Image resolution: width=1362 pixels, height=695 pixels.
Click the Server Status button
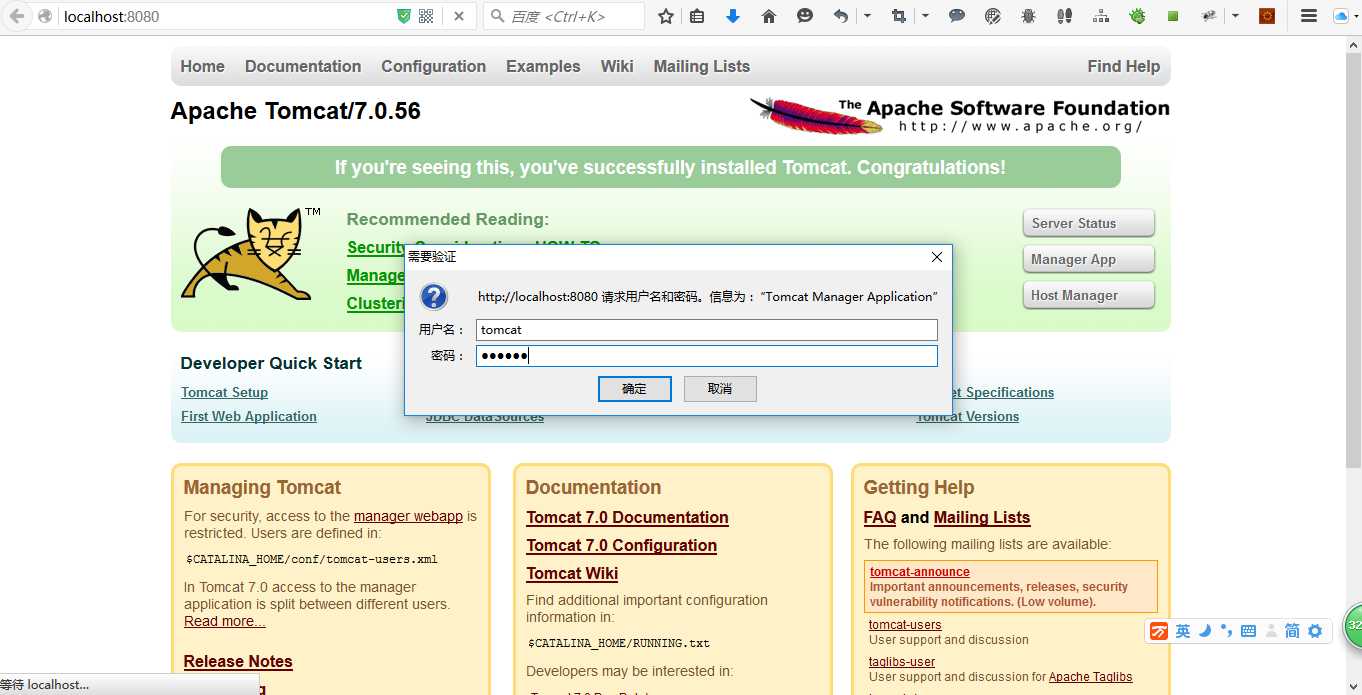pyautogui.click(x=1088, y=223)
